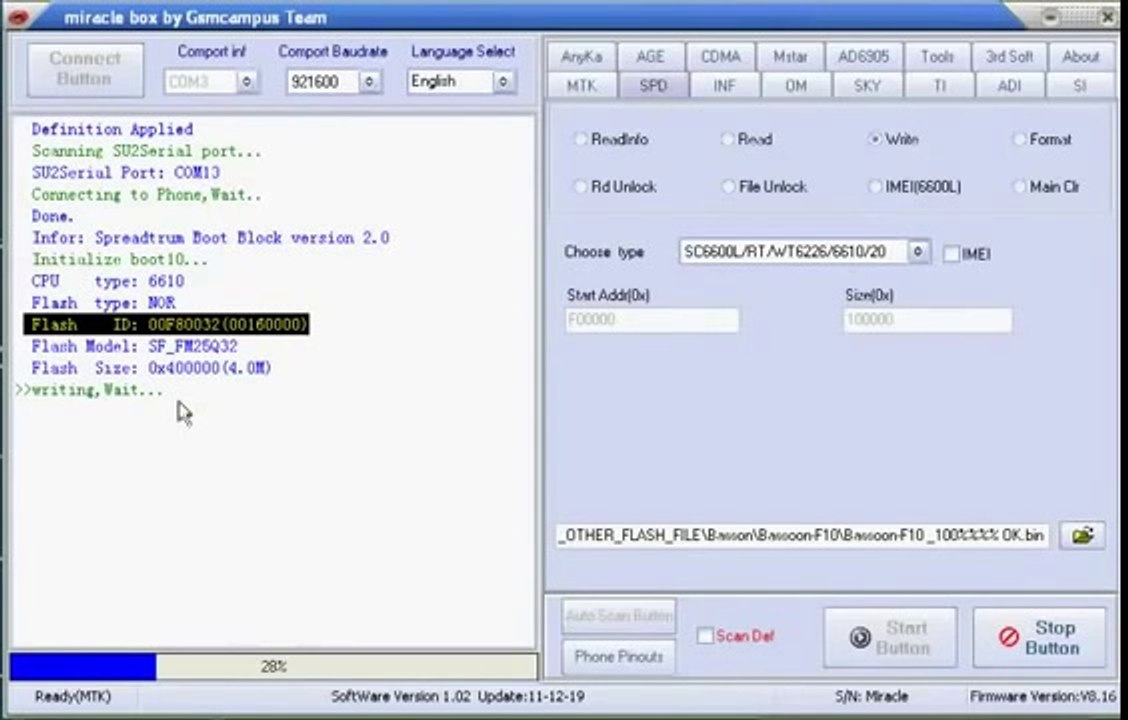This screenshot has height=720, width=1128.
Task: Open the flash file browse folder icon
Action: click(x=1083, y=536)
